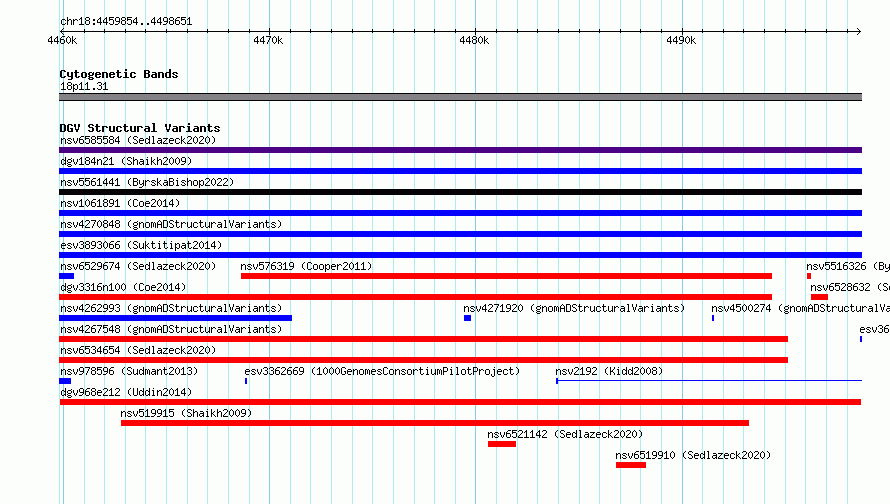Select the red nsv6534654 variant bar
This screenshot has height=504, width=890.
click(423, 360)
